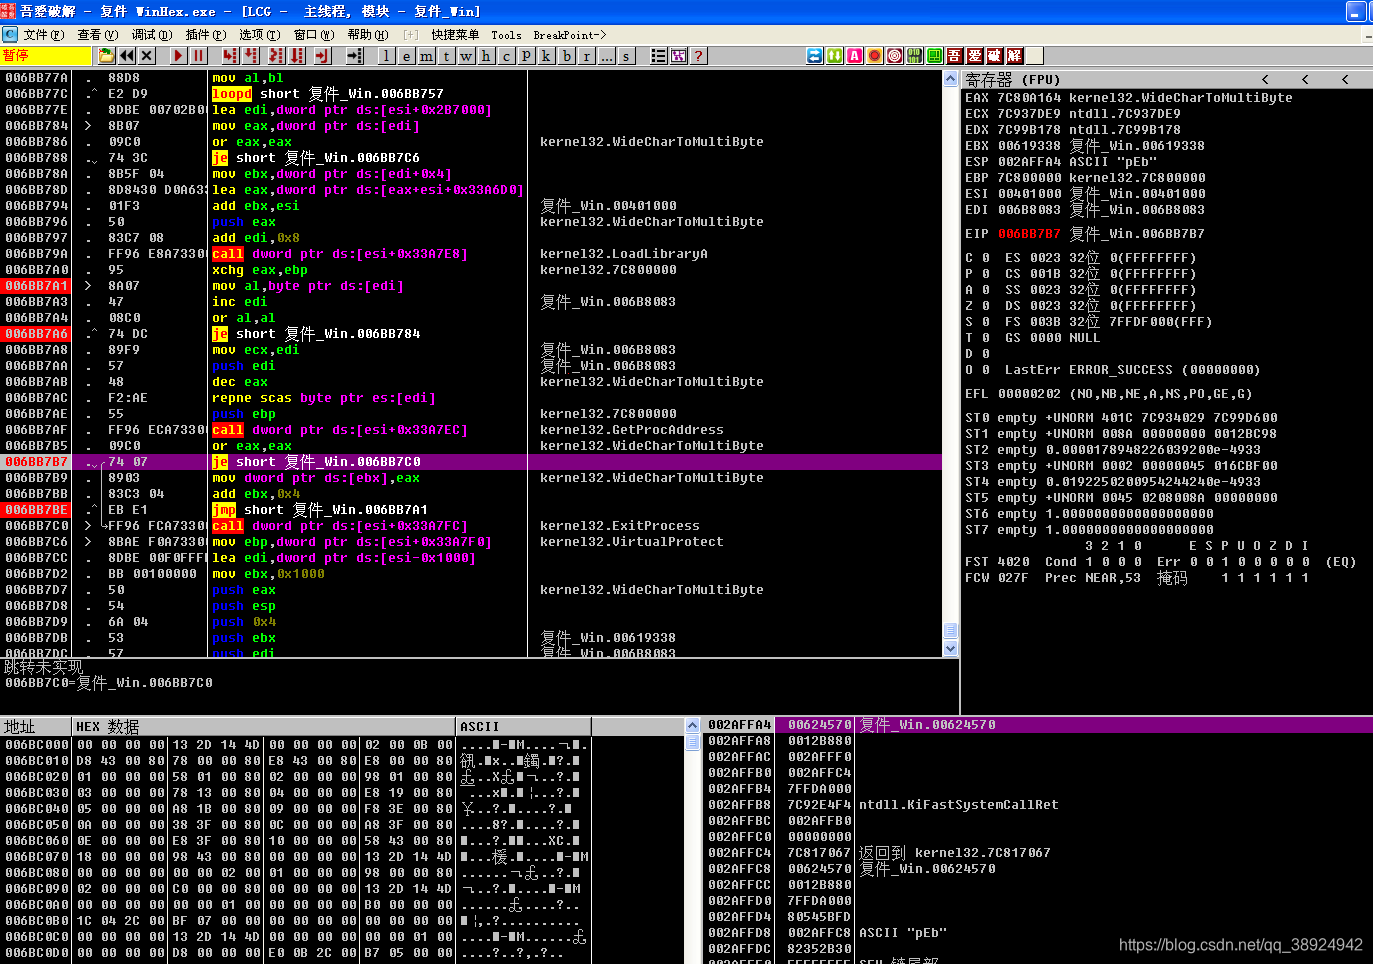Click the target bullseye plugin icon
The width and height of the screenshot is (1373, 964).
click(895, 56)
